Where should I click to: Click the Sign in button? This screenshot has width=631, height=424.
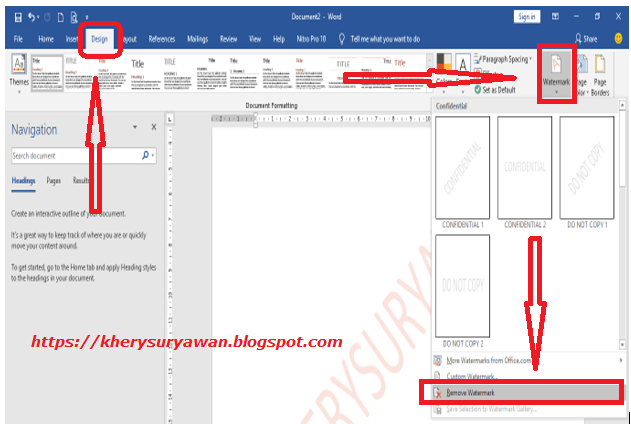pyautogui.click(x=527, y=16)
